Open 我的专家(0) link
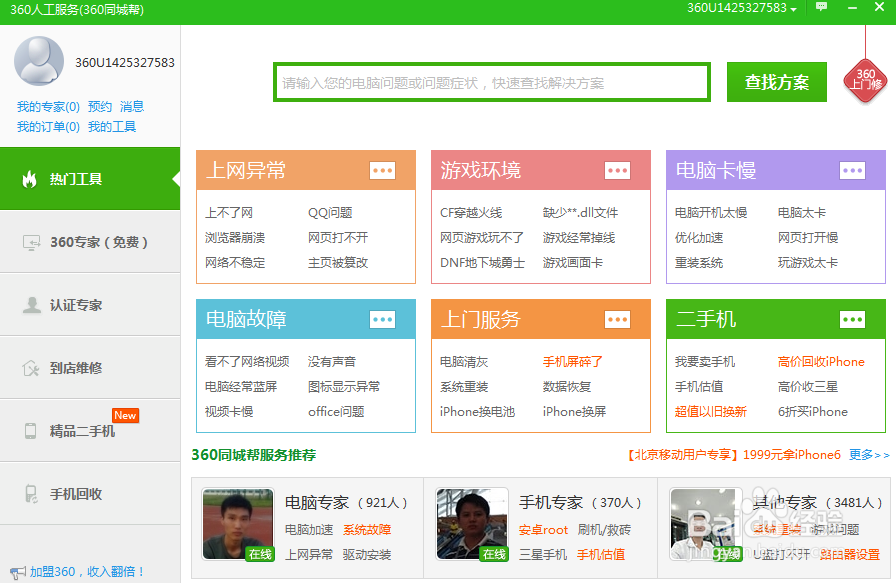 pyautogui.click(x=48, y=106)
